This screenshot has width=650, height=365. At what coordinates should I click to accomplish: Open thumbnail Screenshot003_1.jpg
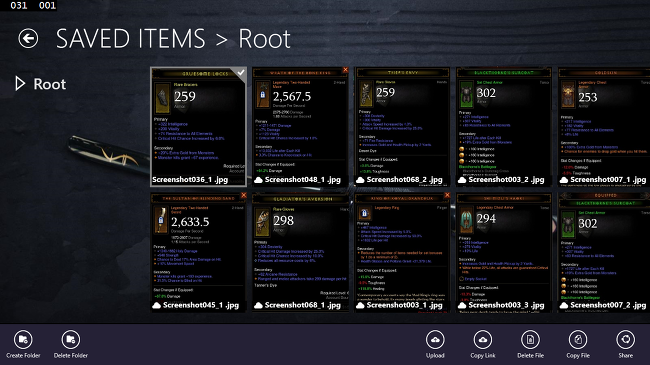coord(402,252)
